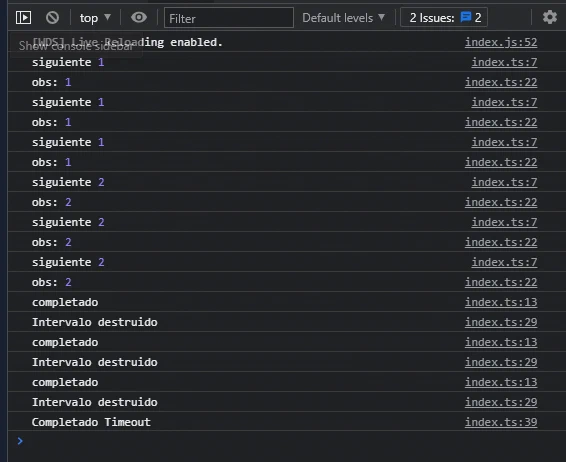
Task: Open index.ts:29 link of first Intervalo destruido
Action: [501, 322]
